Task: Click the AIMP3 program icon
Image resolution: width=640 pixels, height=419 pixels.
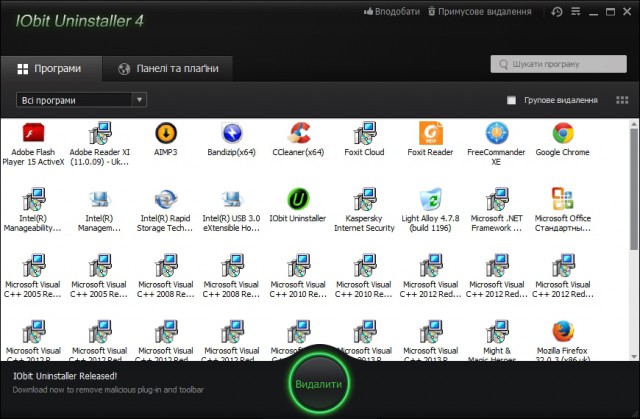Action: click(x=166, y=133)
